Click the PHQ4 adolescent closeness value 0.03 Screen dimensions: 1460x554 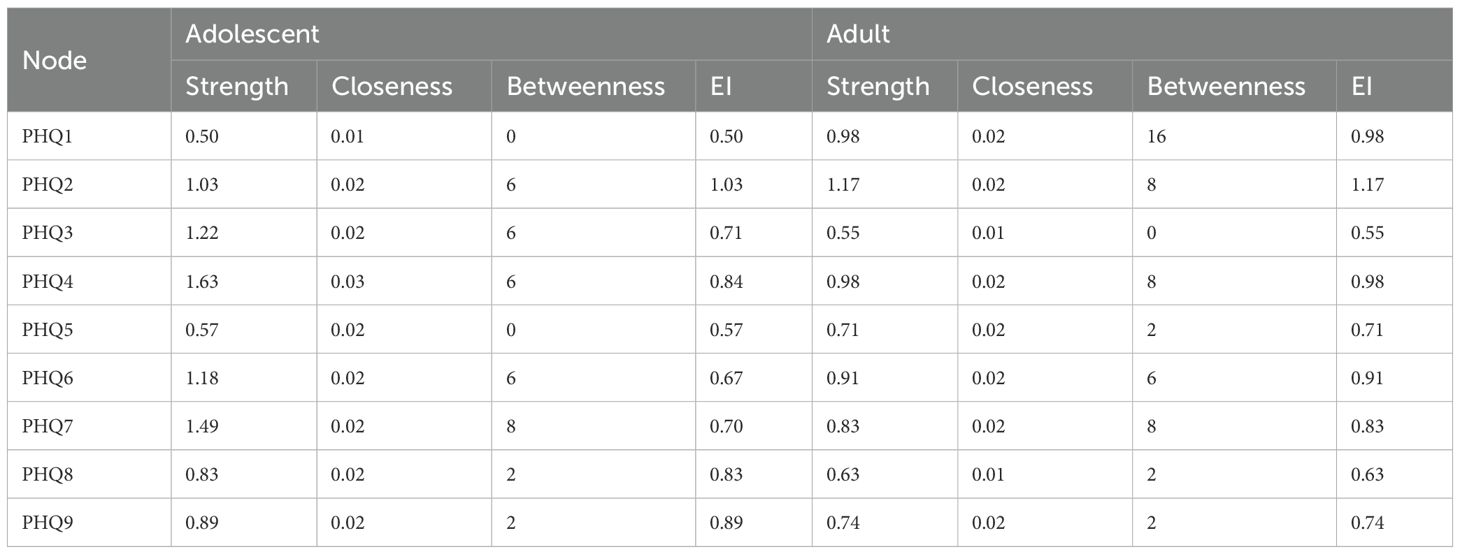coord(348,282)
